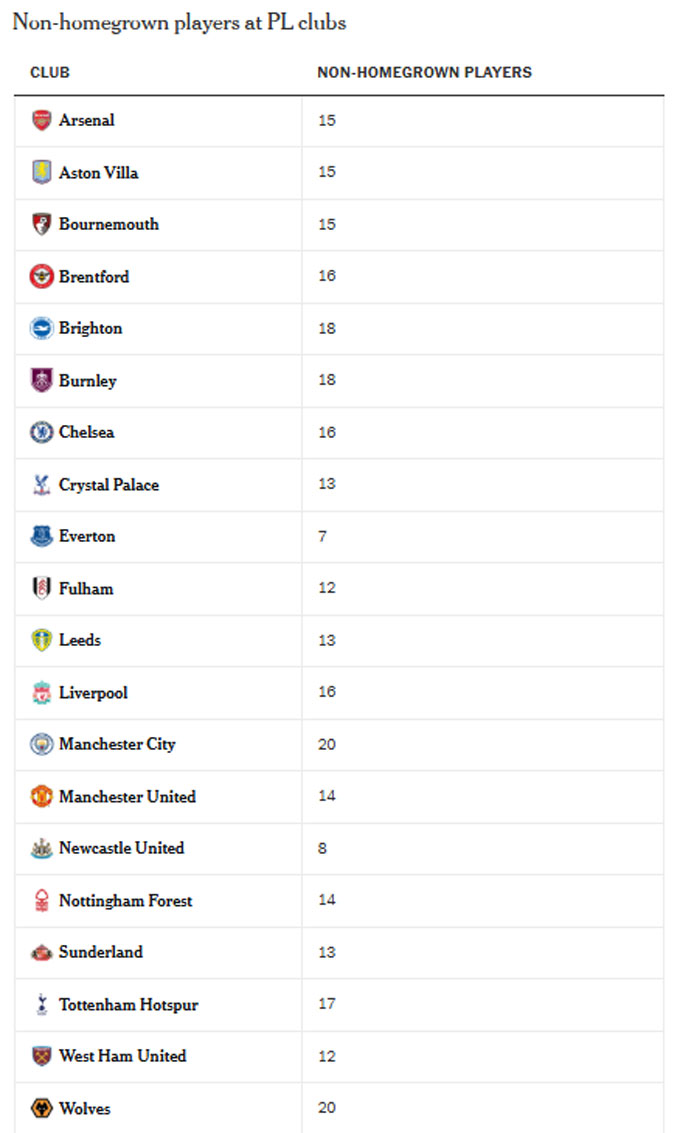Click the Brighton seagull crest icon
Viewport: 680px width, 1133px height.
pyautogui.click(x=42, y=328)
